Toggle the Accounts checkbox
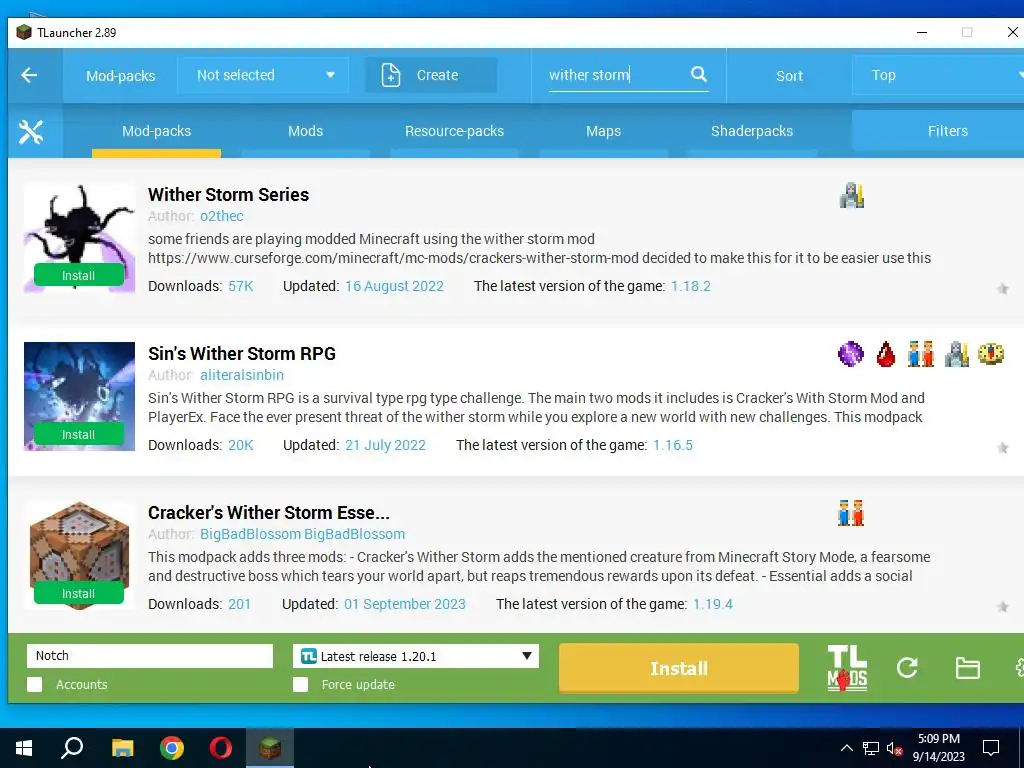1024x768 pixels. click(35, 684)
